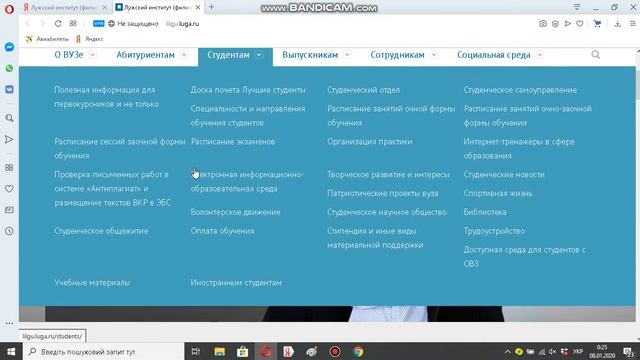Screen dimensions: 640x360
Task: Open Иностранным студентам link
Action: click(236, 282)
